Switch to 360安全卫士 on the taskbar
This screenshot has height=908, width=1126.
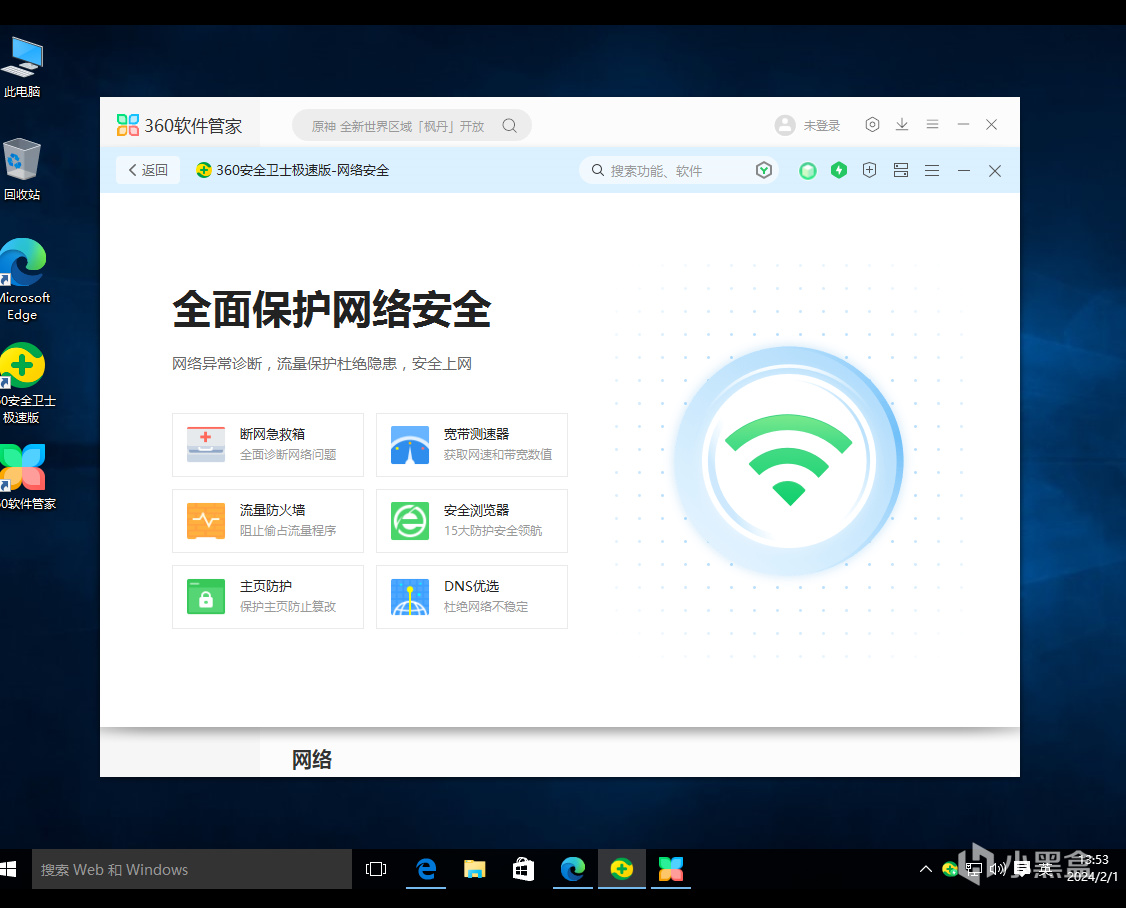[x=622, y=869]
